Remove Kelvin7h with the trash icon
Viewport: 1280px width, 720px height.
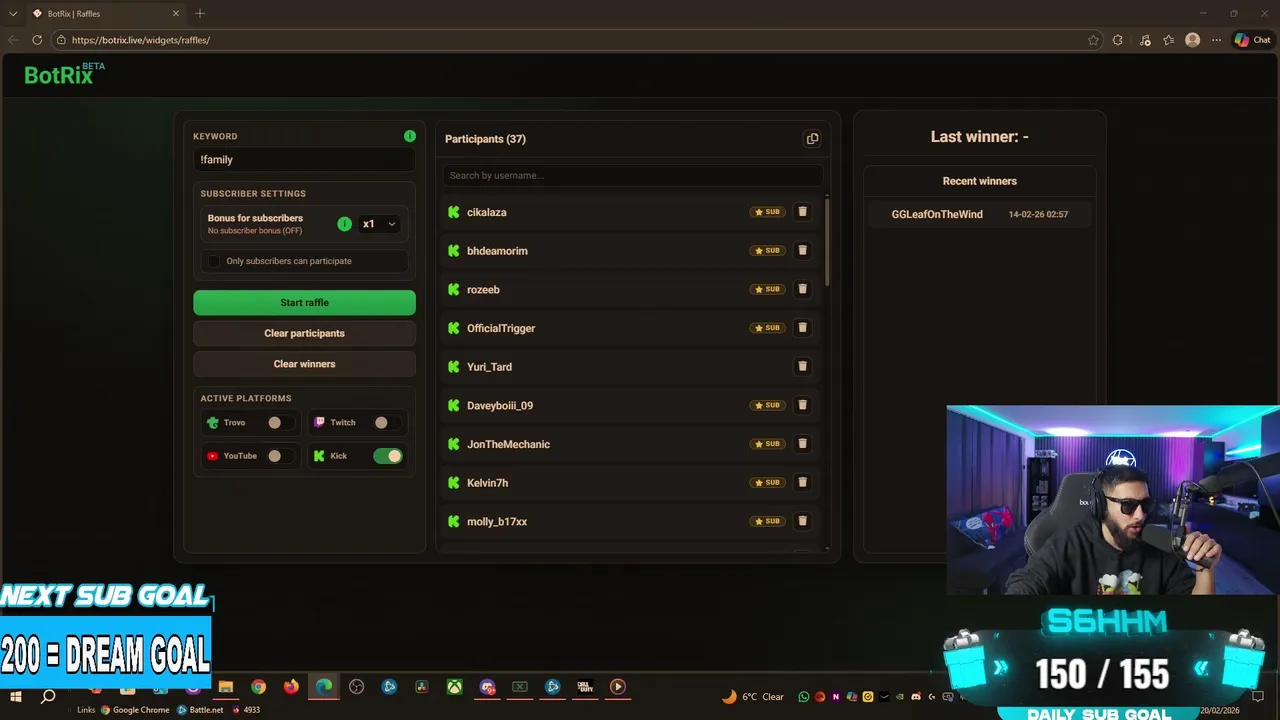point(802,482)
